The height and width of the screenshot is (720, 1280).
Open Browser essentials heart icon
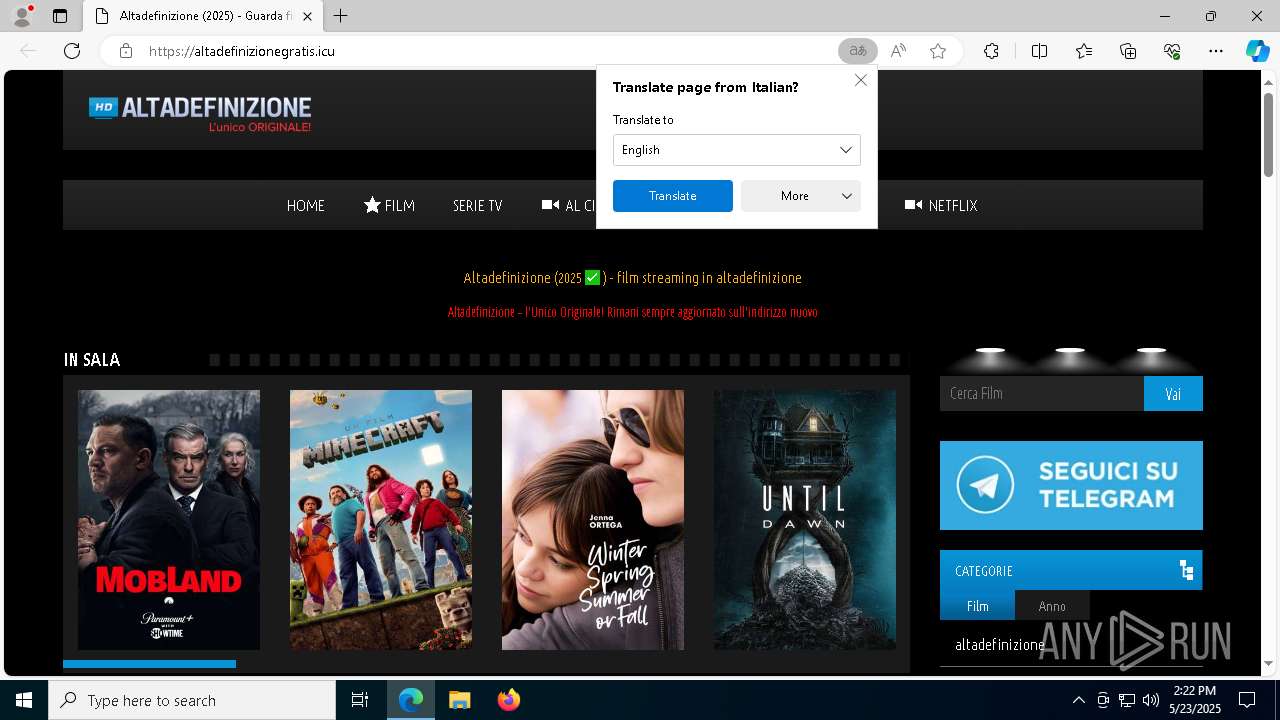point(1172,51)
